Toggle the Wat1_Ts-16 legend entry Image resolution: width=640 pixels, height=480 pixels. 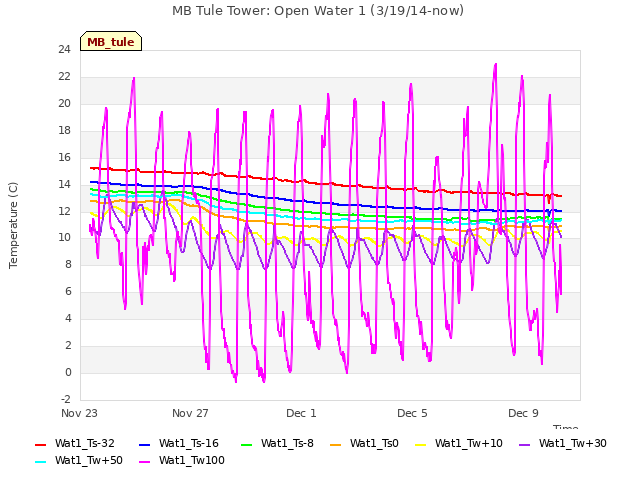point(179,443)
